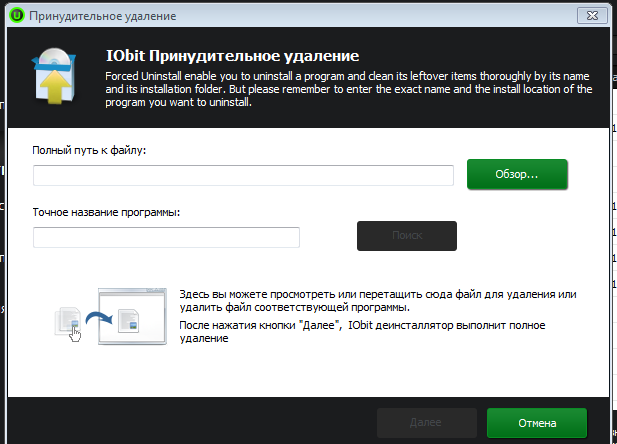Click the text starting Здесь вы можете просмотреть
This screenshot has width=617, height=444.
click(378, 301)
